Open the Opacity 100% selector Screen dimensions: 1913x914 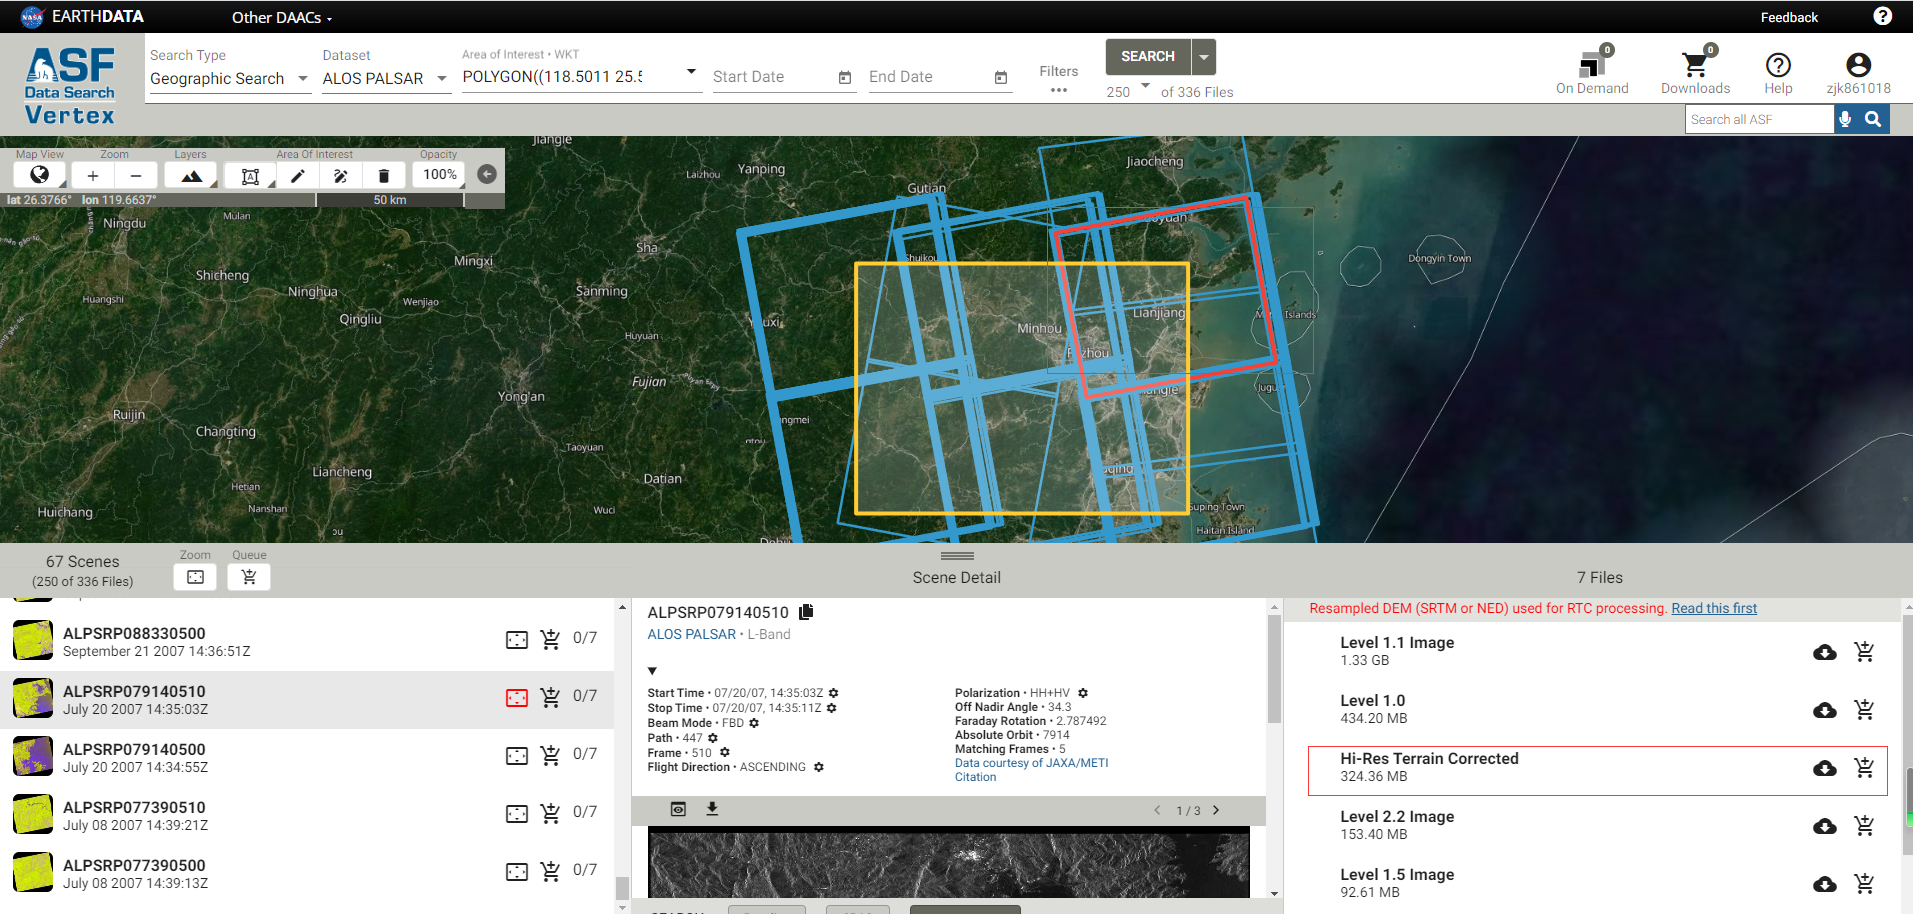point(439,175)
